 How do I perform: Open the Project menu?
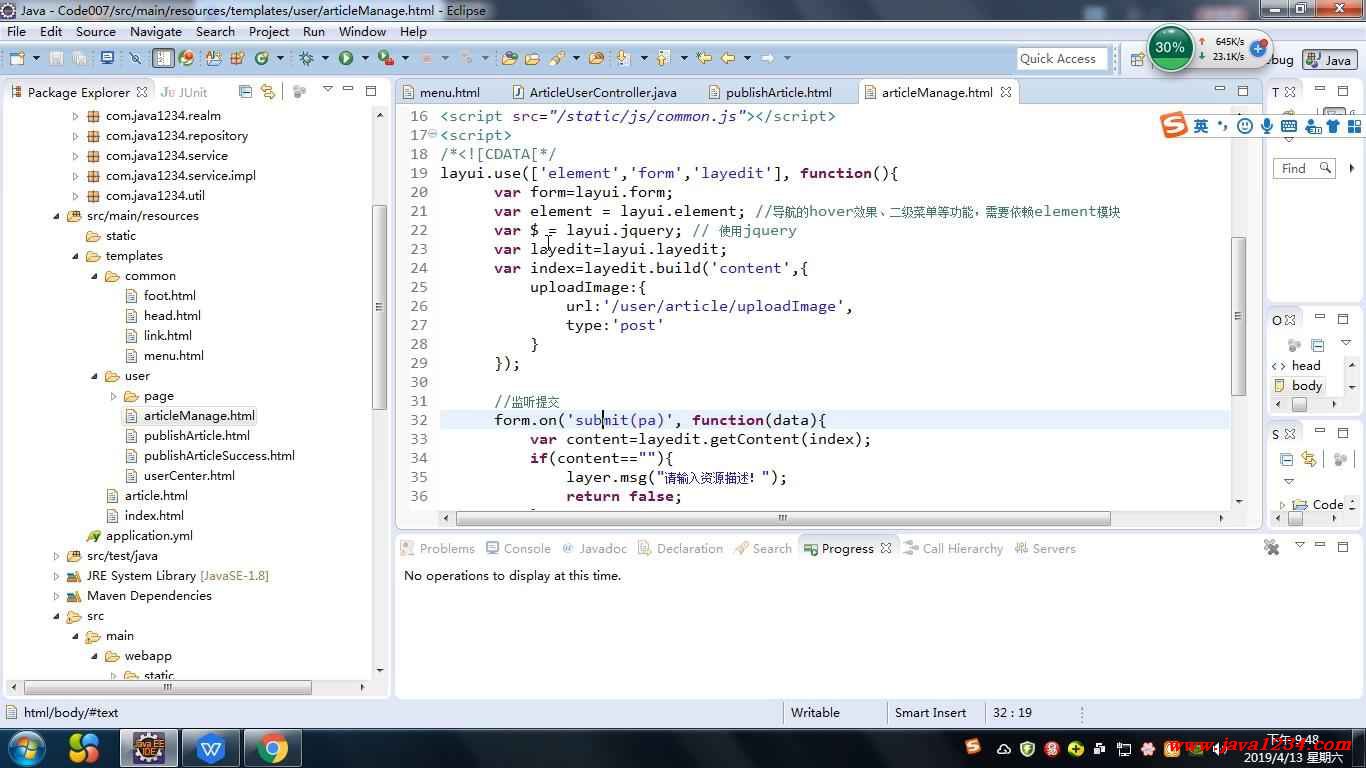pyautogui.click(x=269, y=31)
